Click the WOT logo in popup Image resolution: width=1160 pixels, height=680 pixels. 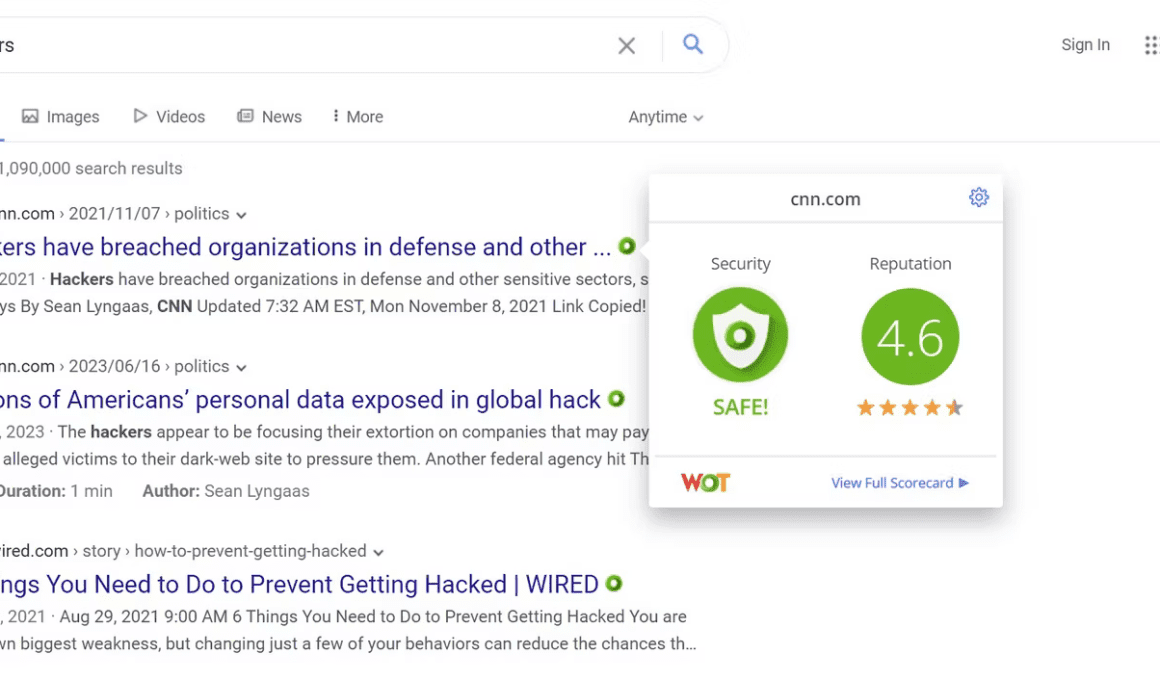pyautogui.click(x=705, y=483)
